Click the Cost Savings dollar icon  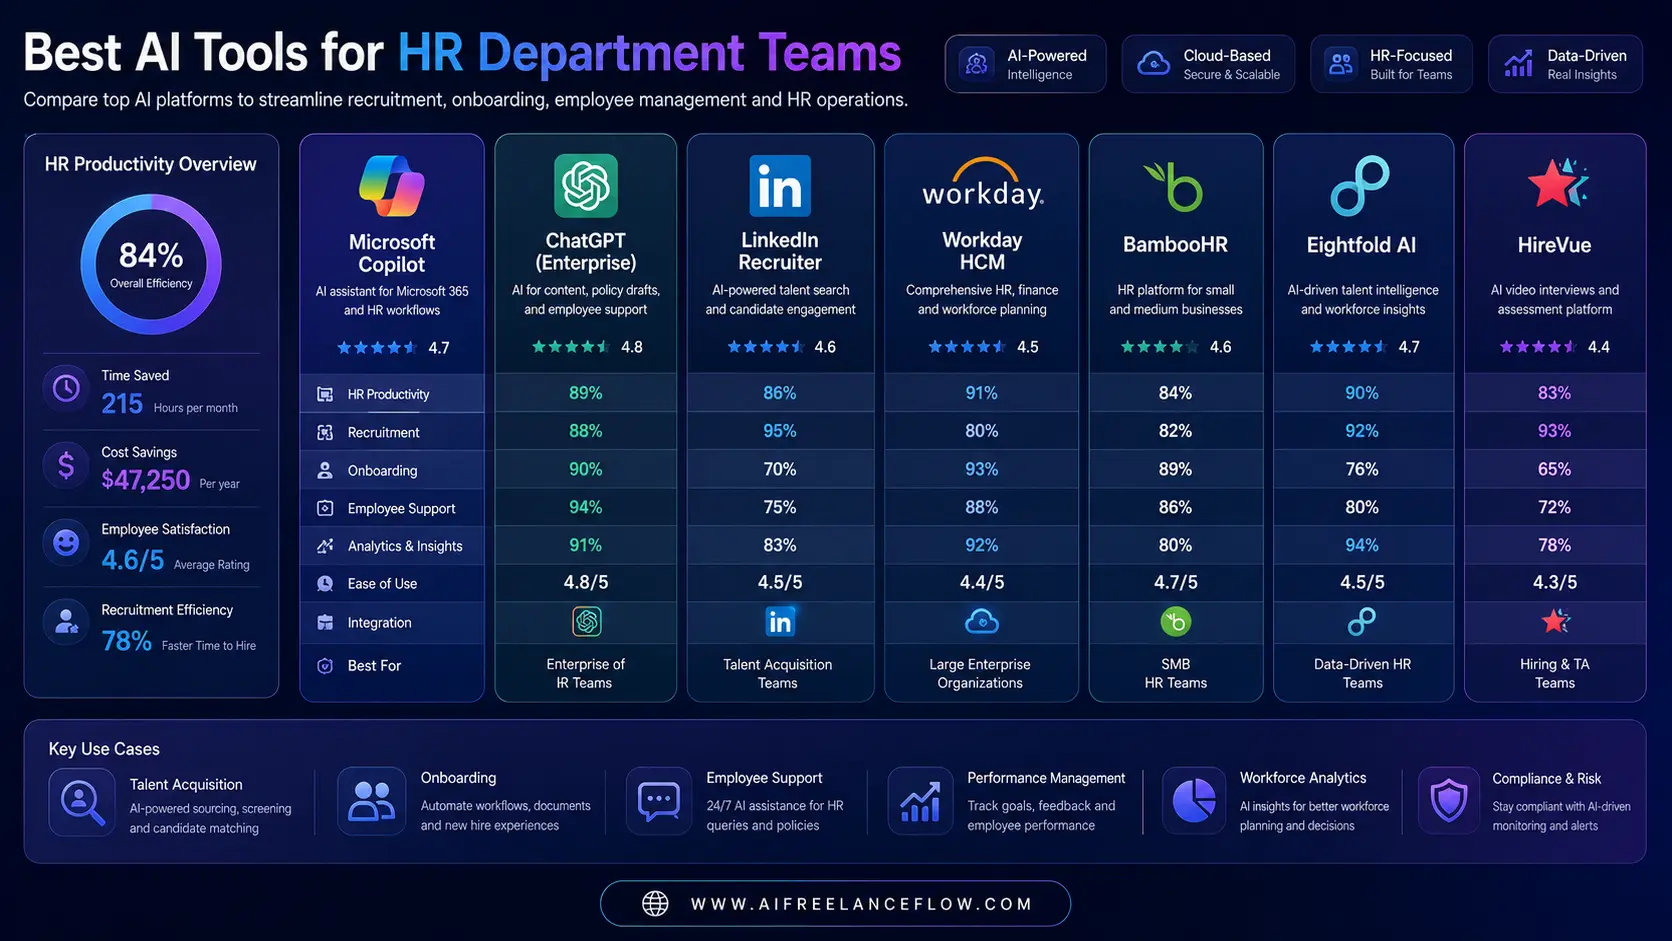click(x=66, y=465)
